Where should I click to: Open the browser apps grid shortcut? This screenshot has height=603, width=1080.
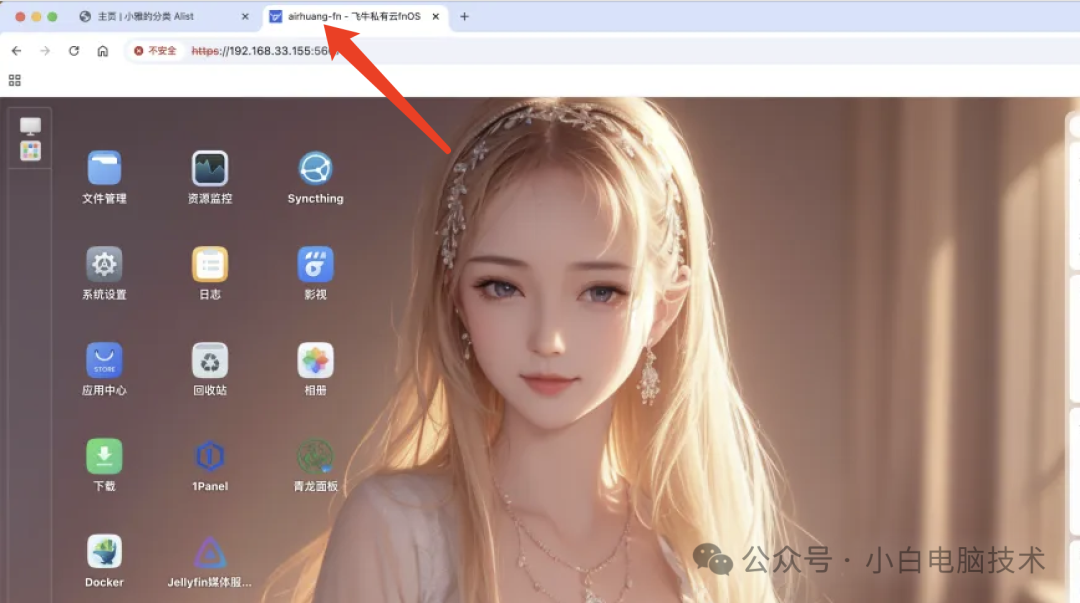[x=14, y=81]
